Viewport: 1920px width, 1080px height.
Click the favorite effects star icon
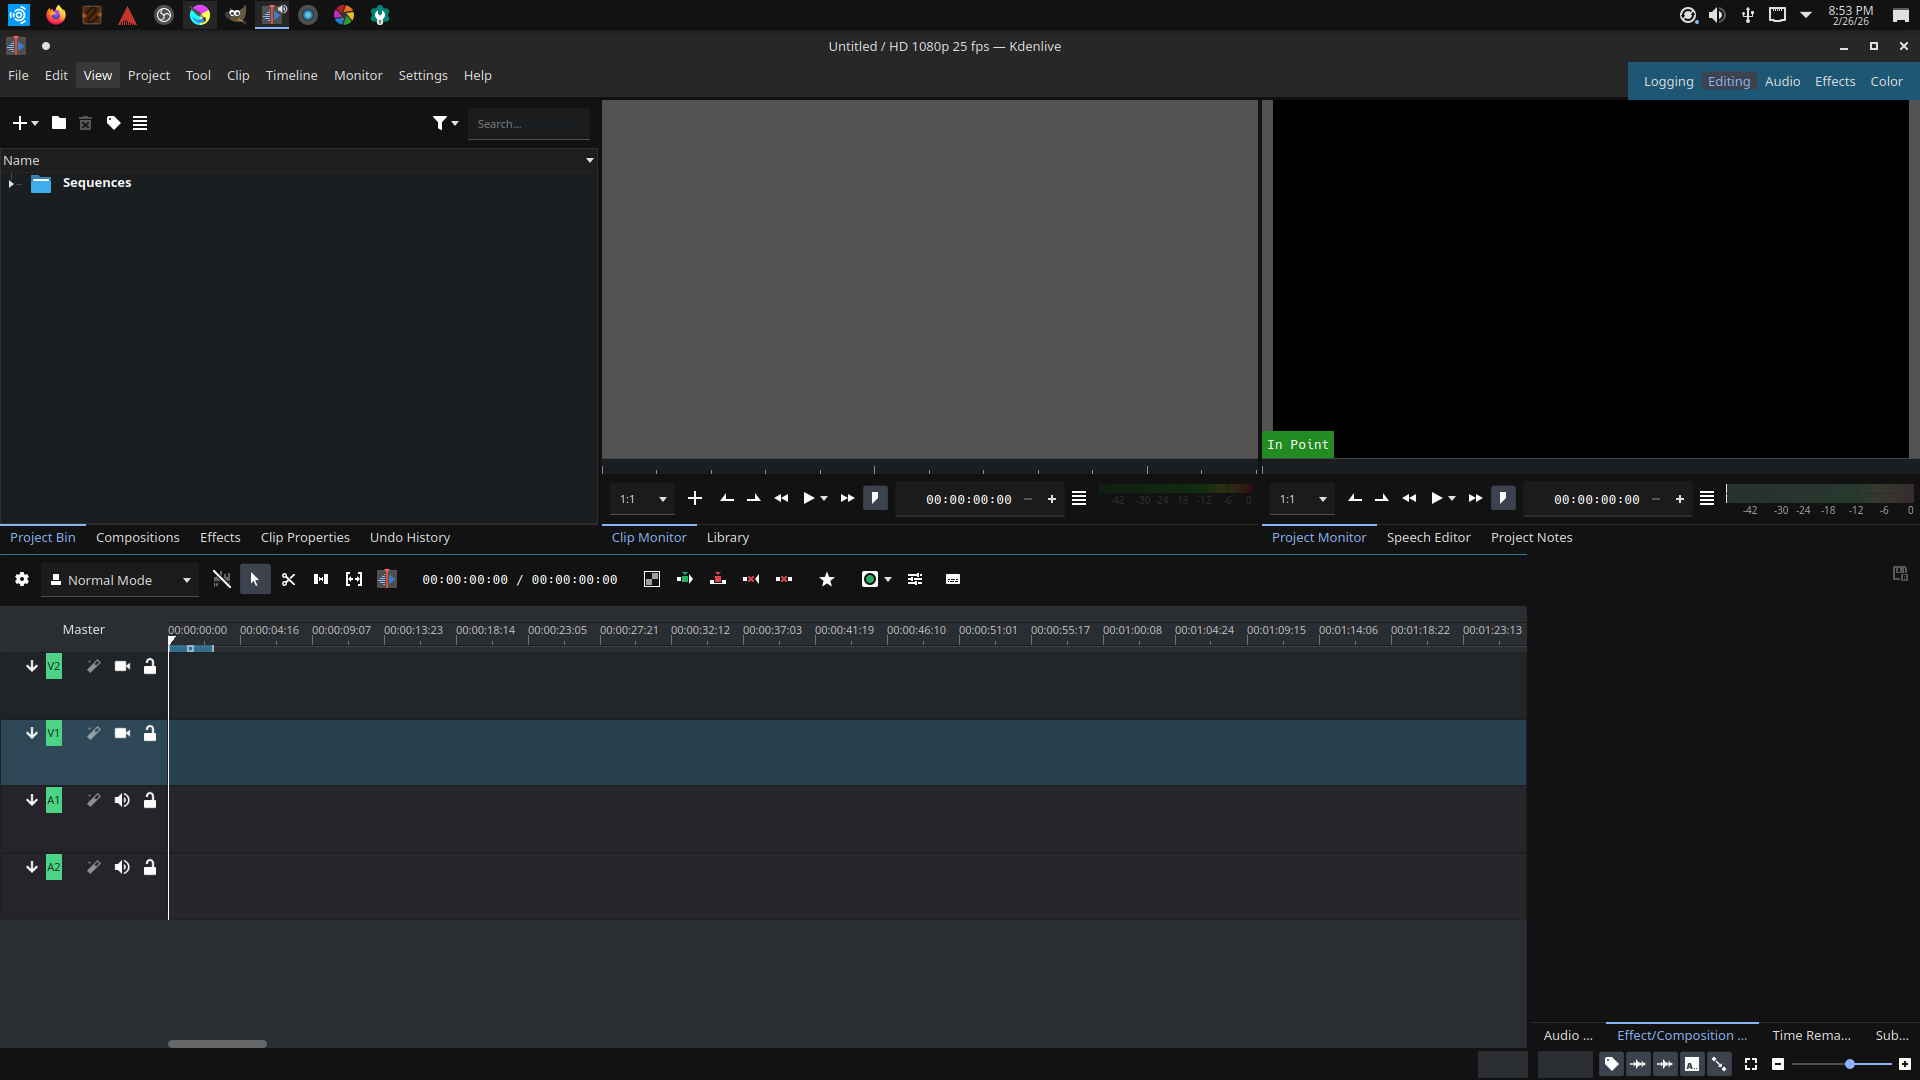pyautogui.click(x=827, y=580)
